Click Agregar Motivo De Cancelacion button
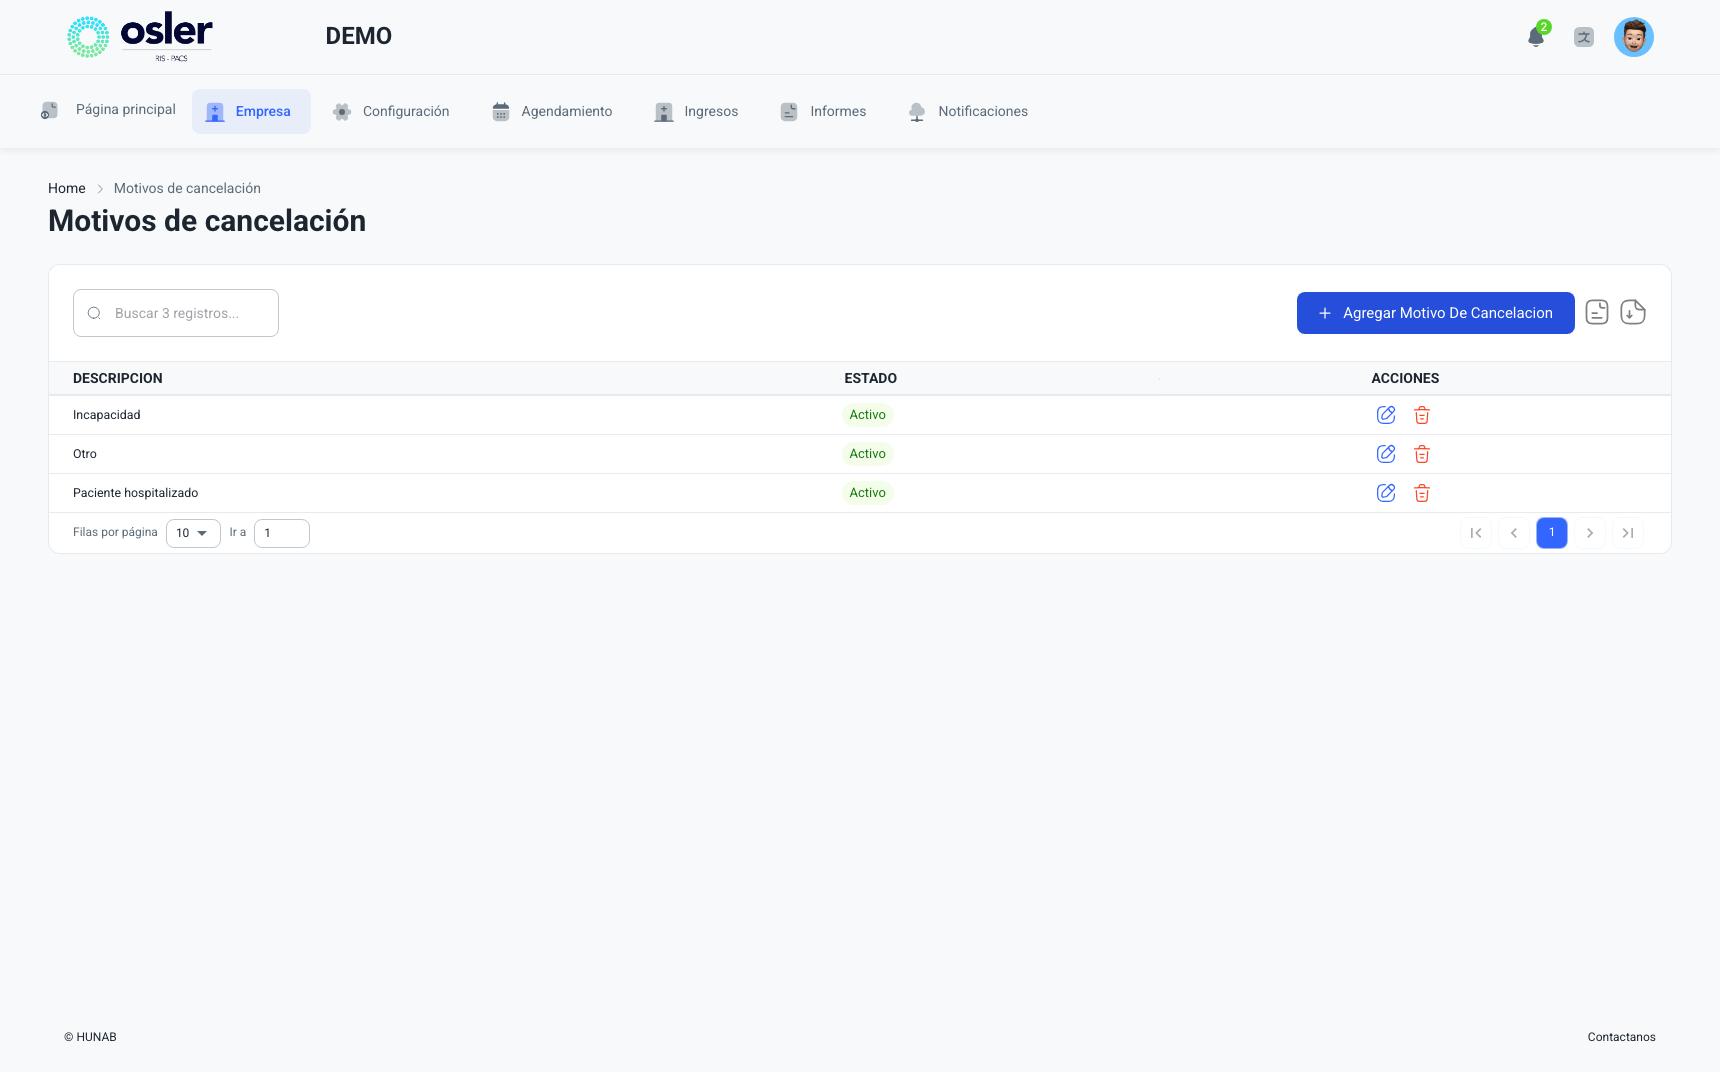1720x1072 pixels. click(x=1436, y=313)
